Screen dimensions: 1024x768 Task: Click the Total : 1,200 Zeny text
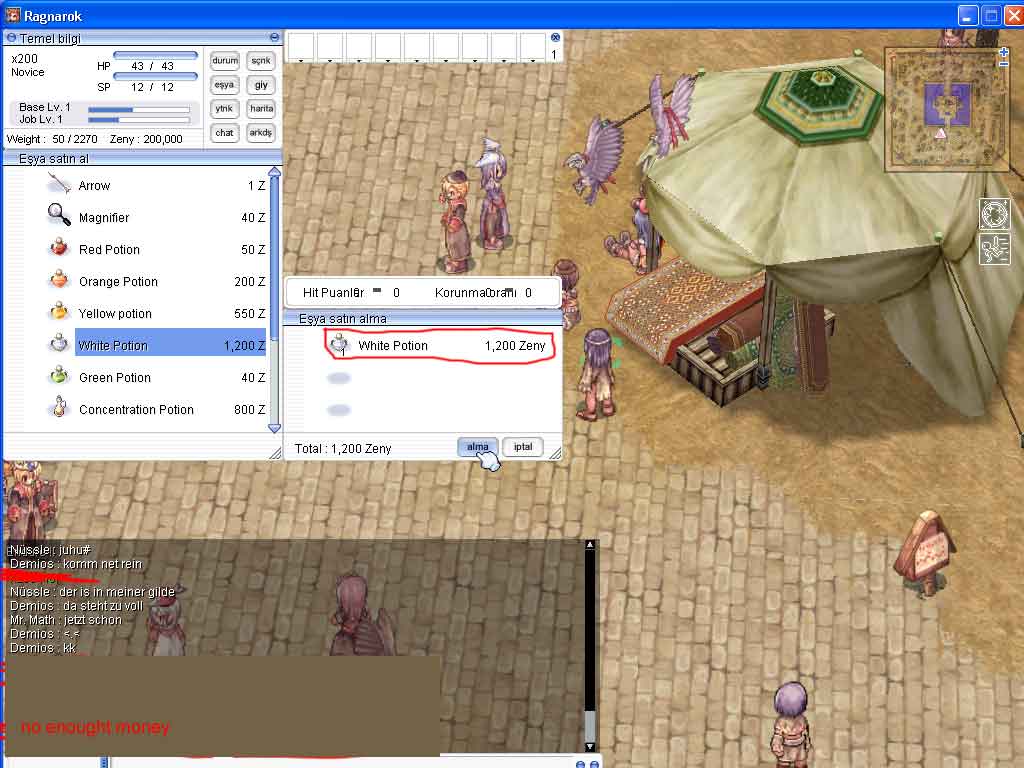point(343,449)
